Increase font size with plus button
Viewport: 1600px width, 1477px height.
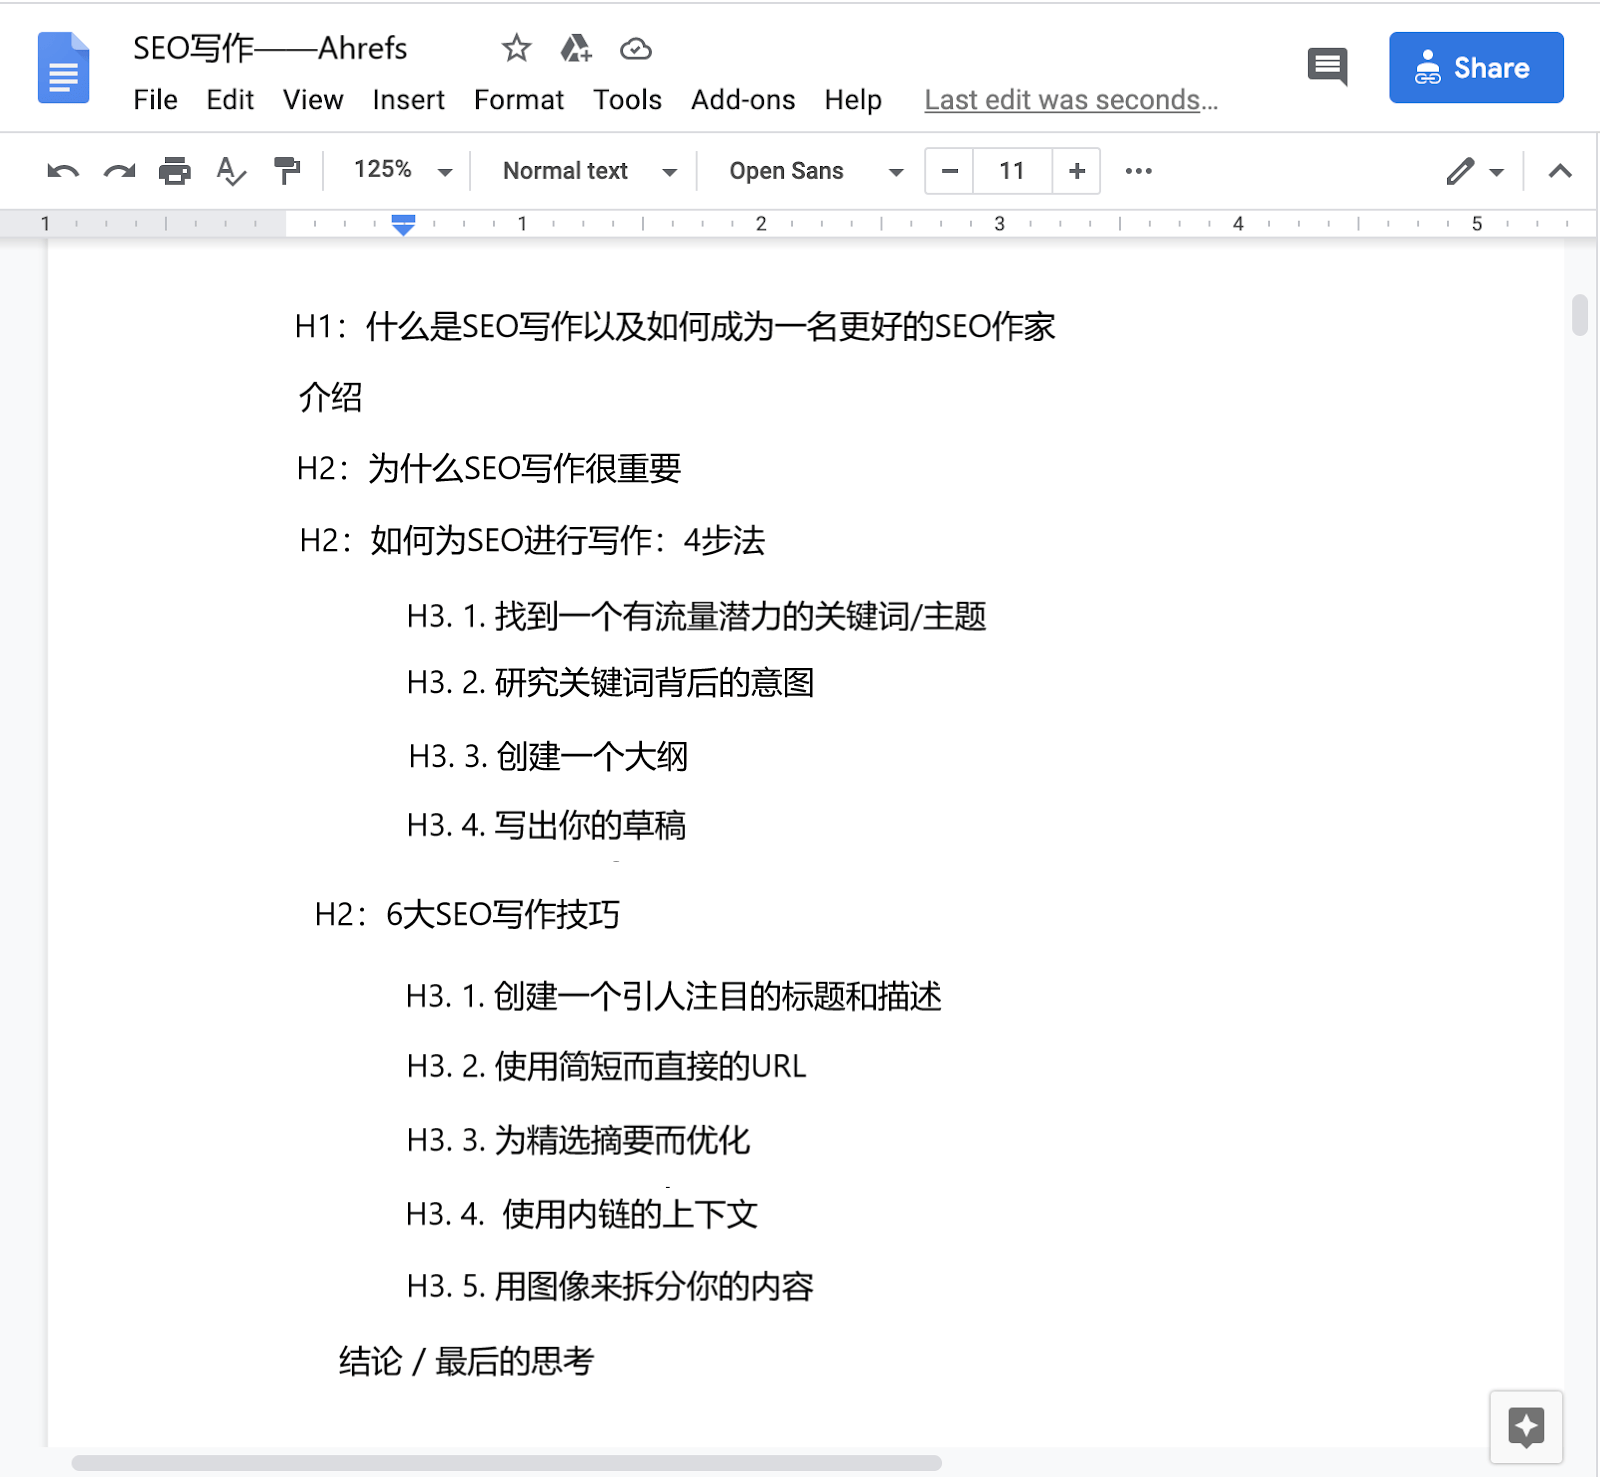coord(1076,171)
